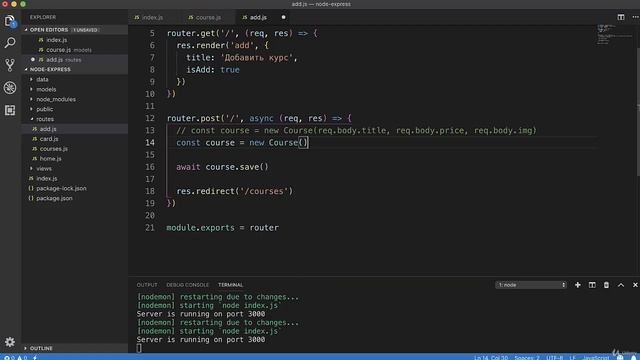
Task: Expand the node_modules folder
Action: pyautogui.click(x=56, y=99)
